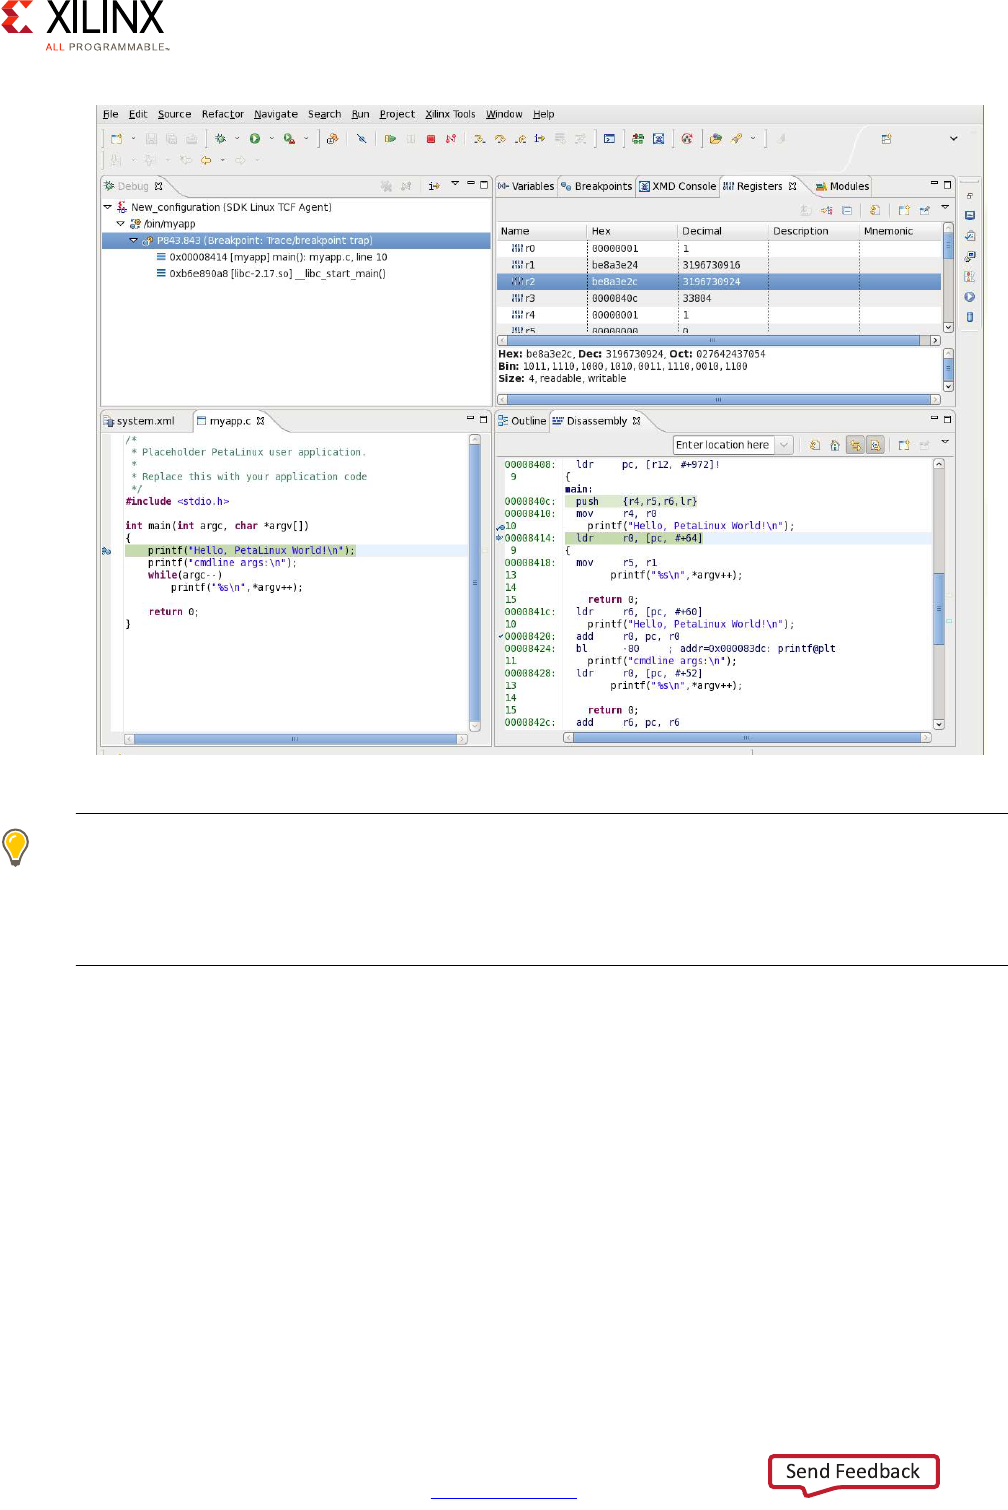Click the Open Console toolbar icon

[609, 139]
